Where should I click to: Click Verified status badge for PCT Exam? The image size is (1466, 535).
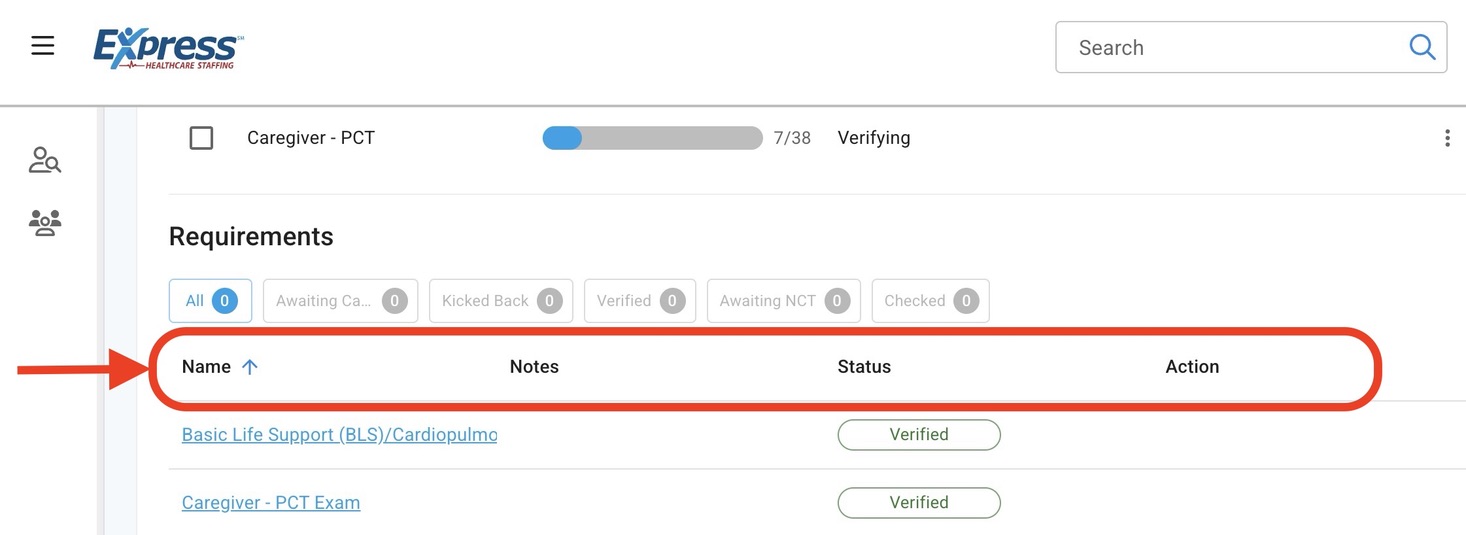tap(918, 503)
